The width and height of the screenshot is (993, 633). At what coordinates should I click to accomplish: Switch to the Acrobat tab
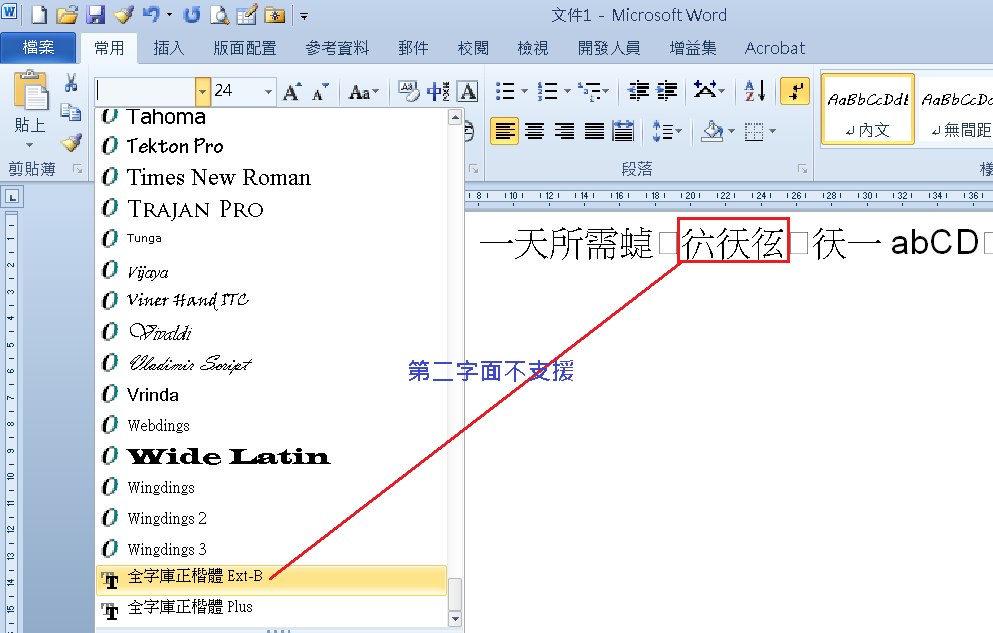pyautogui.click(x=775, y=48)
